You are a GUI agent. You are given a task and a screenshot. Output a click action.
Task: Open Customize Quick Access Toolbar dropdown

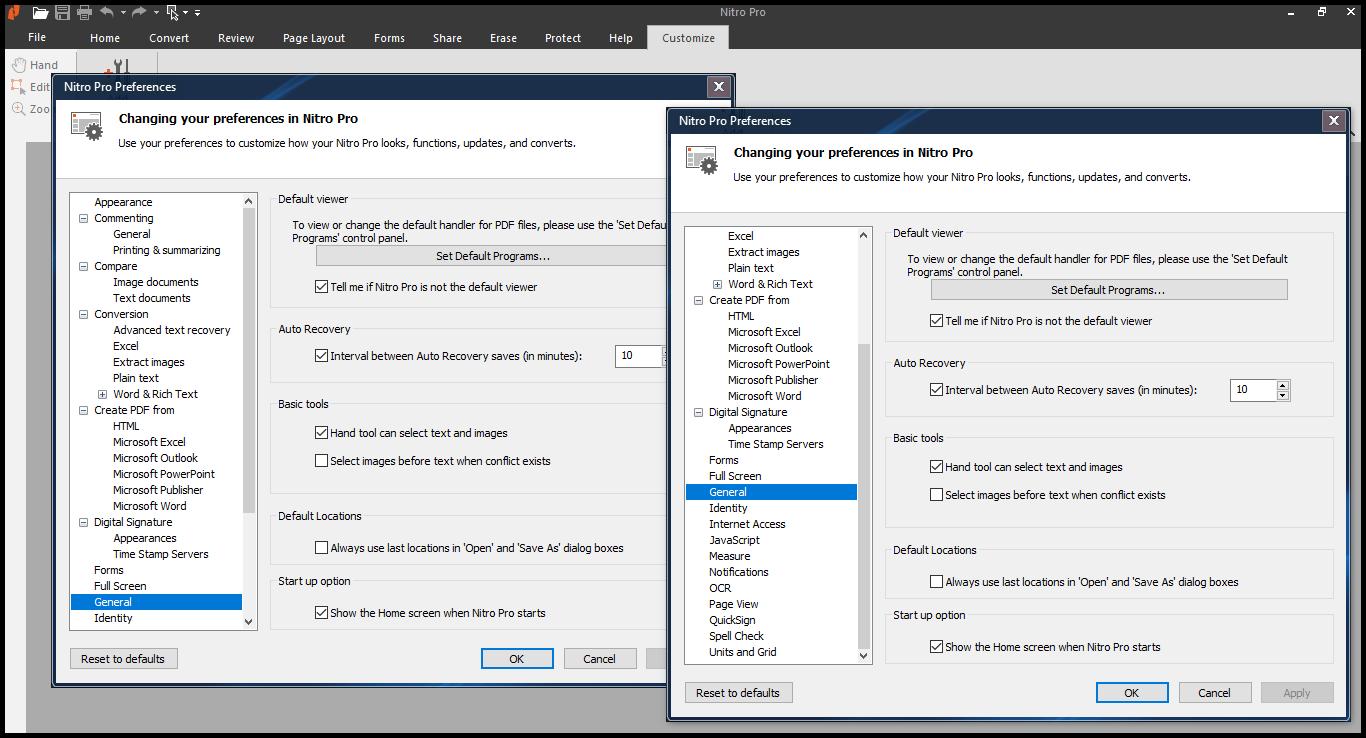(x=197, y=13)
